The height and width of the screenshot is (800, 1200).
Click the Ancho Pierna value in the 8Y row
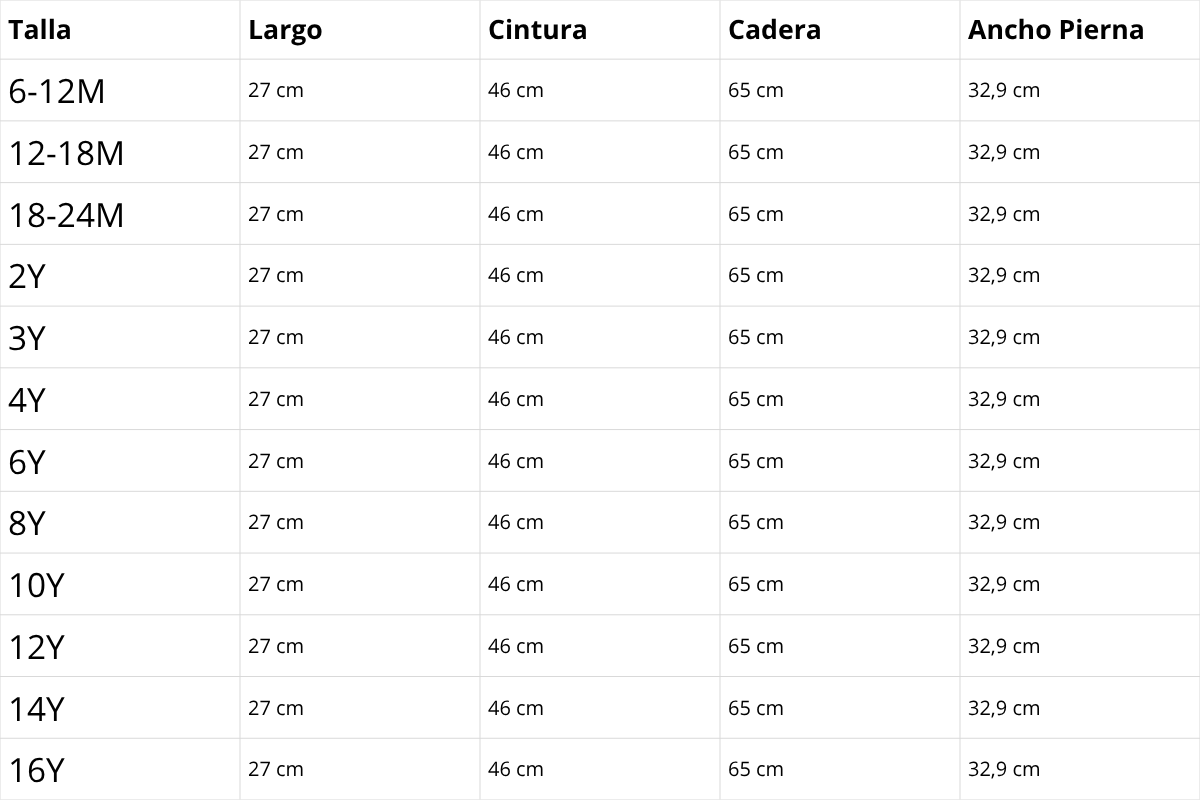(x=1003, y=522)
